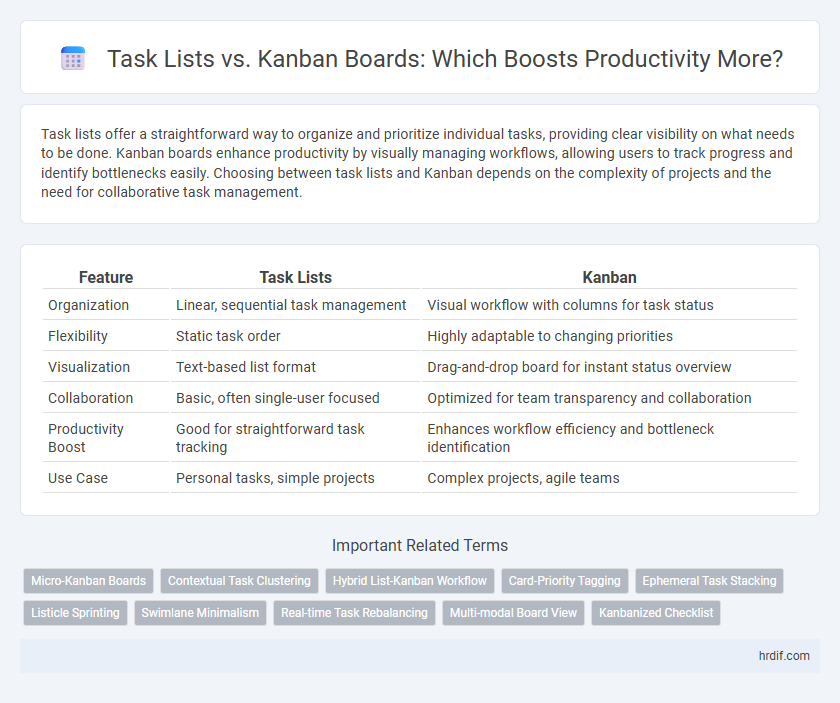
Task: Select the Listicle Sprinting tag
Action: click(75, 613)
